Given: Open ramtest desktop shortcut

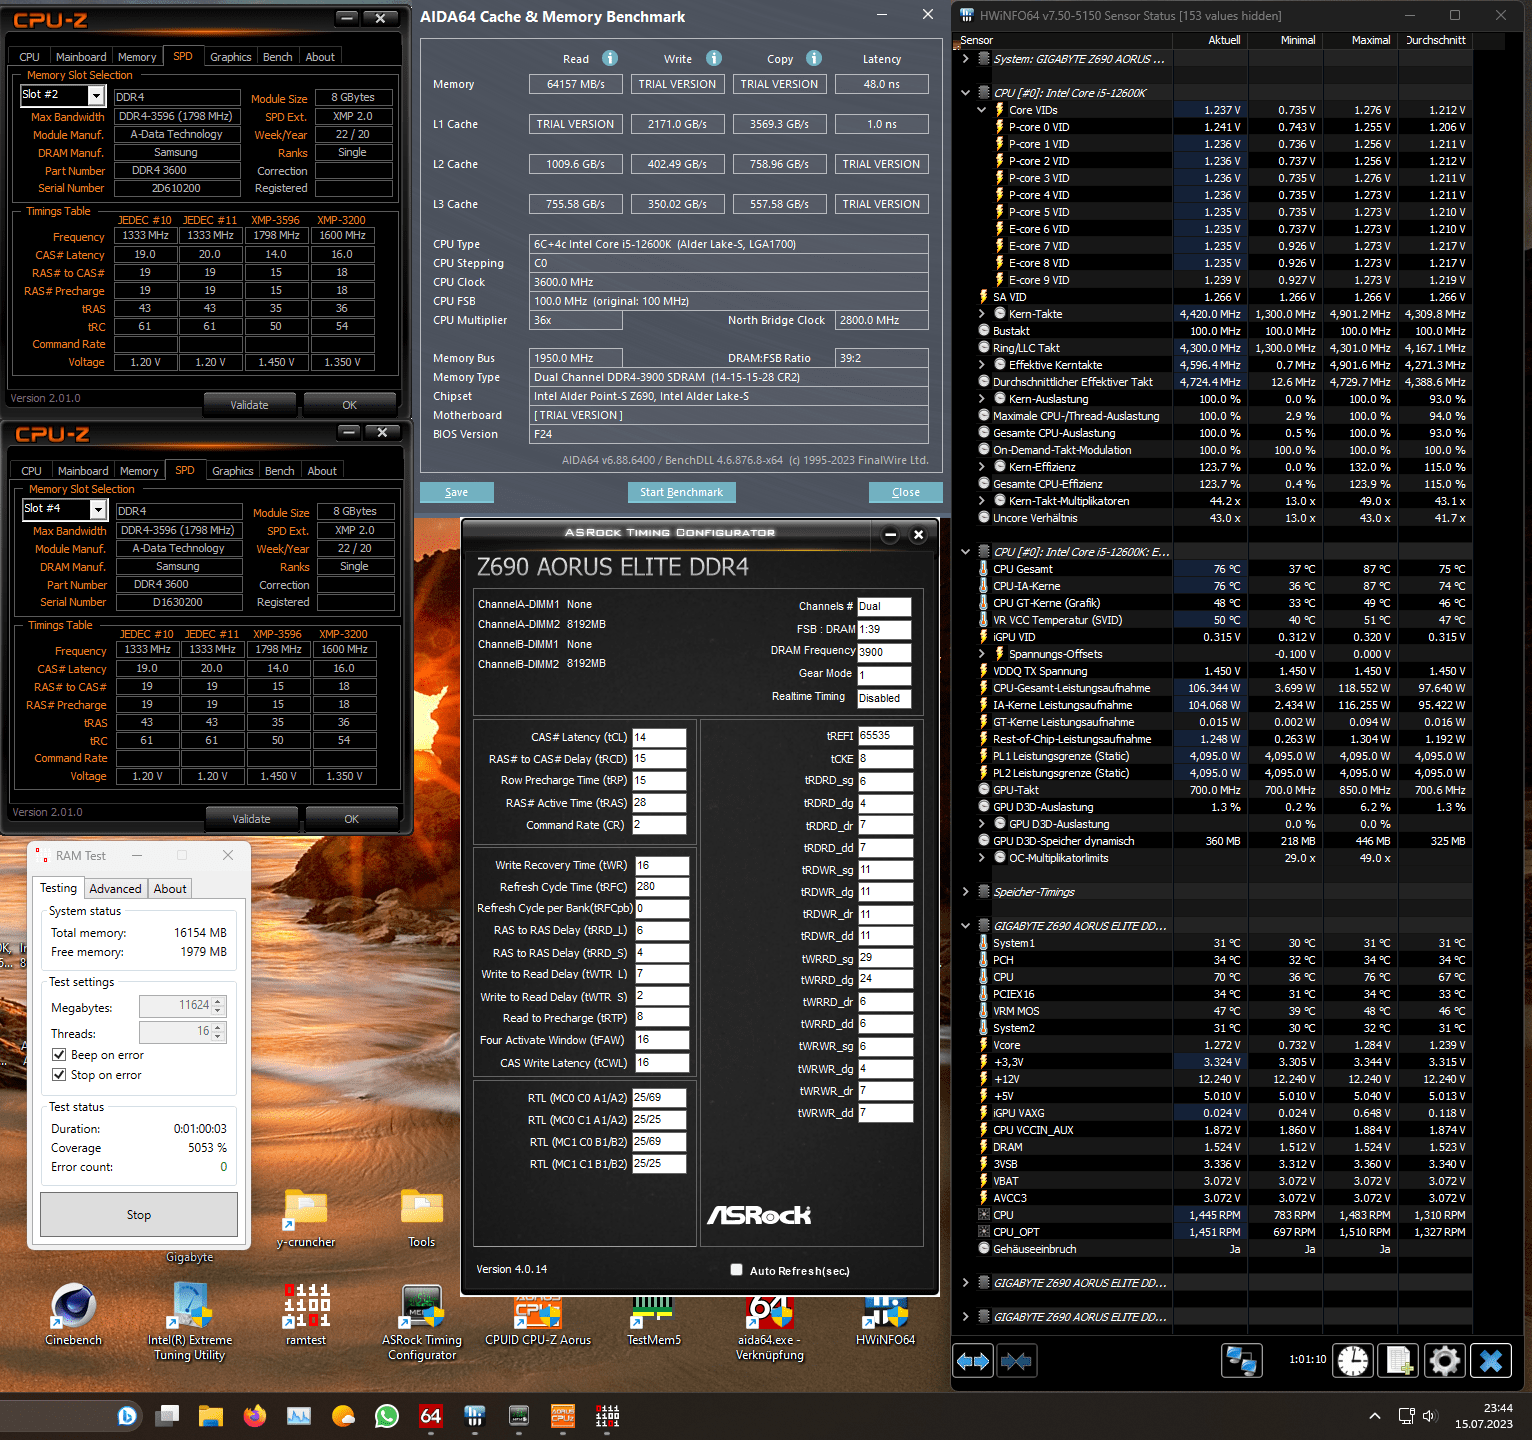Looking at the screenshot, I should [306, 1314].
